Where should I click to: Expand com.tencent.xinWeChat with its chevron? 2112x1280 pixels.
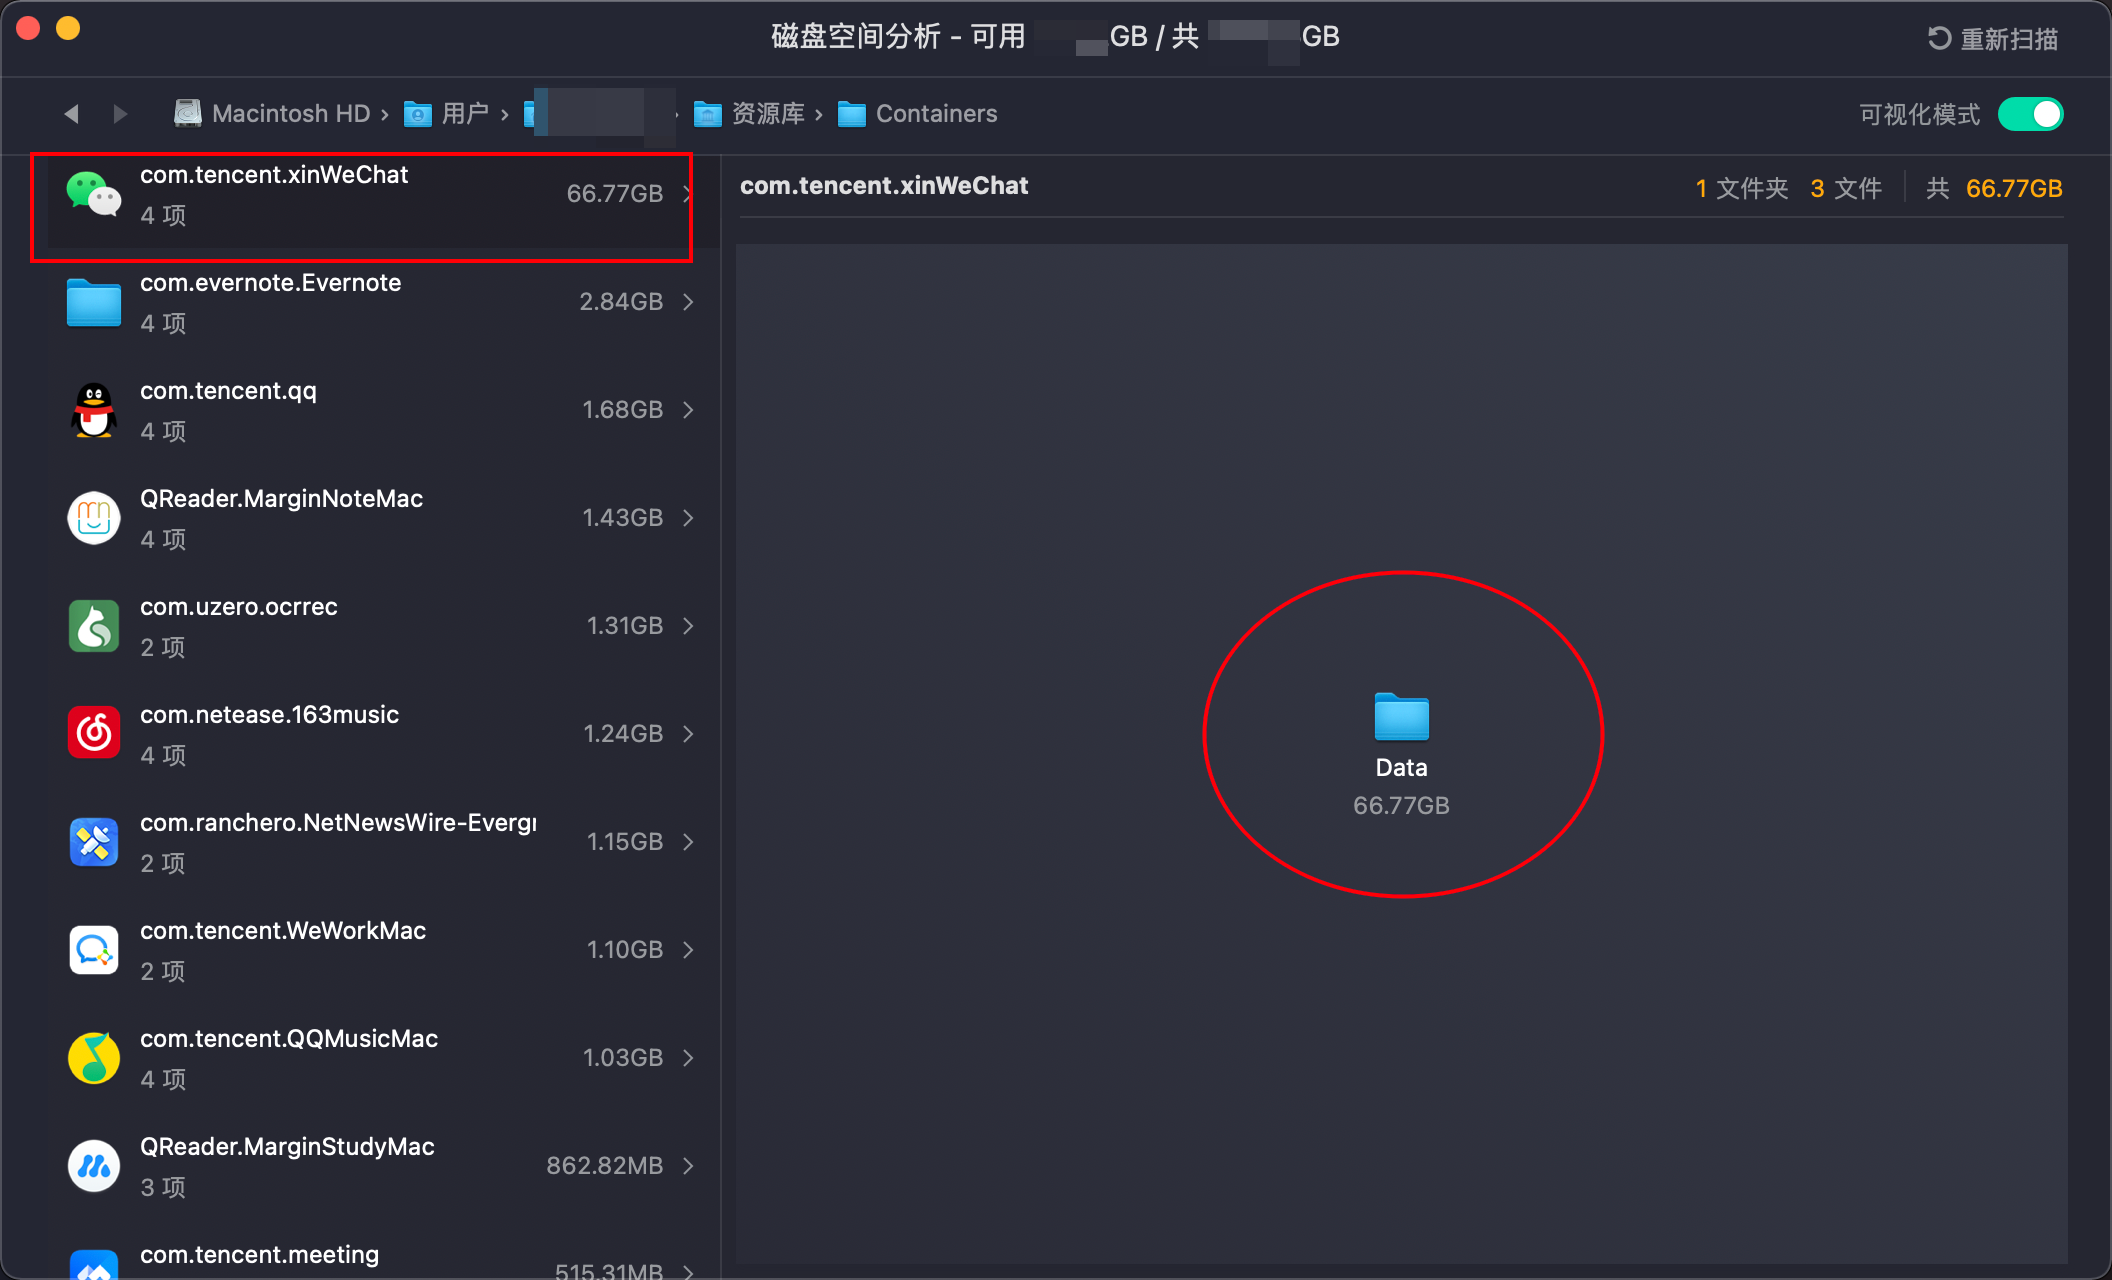[x=688, y=194]
